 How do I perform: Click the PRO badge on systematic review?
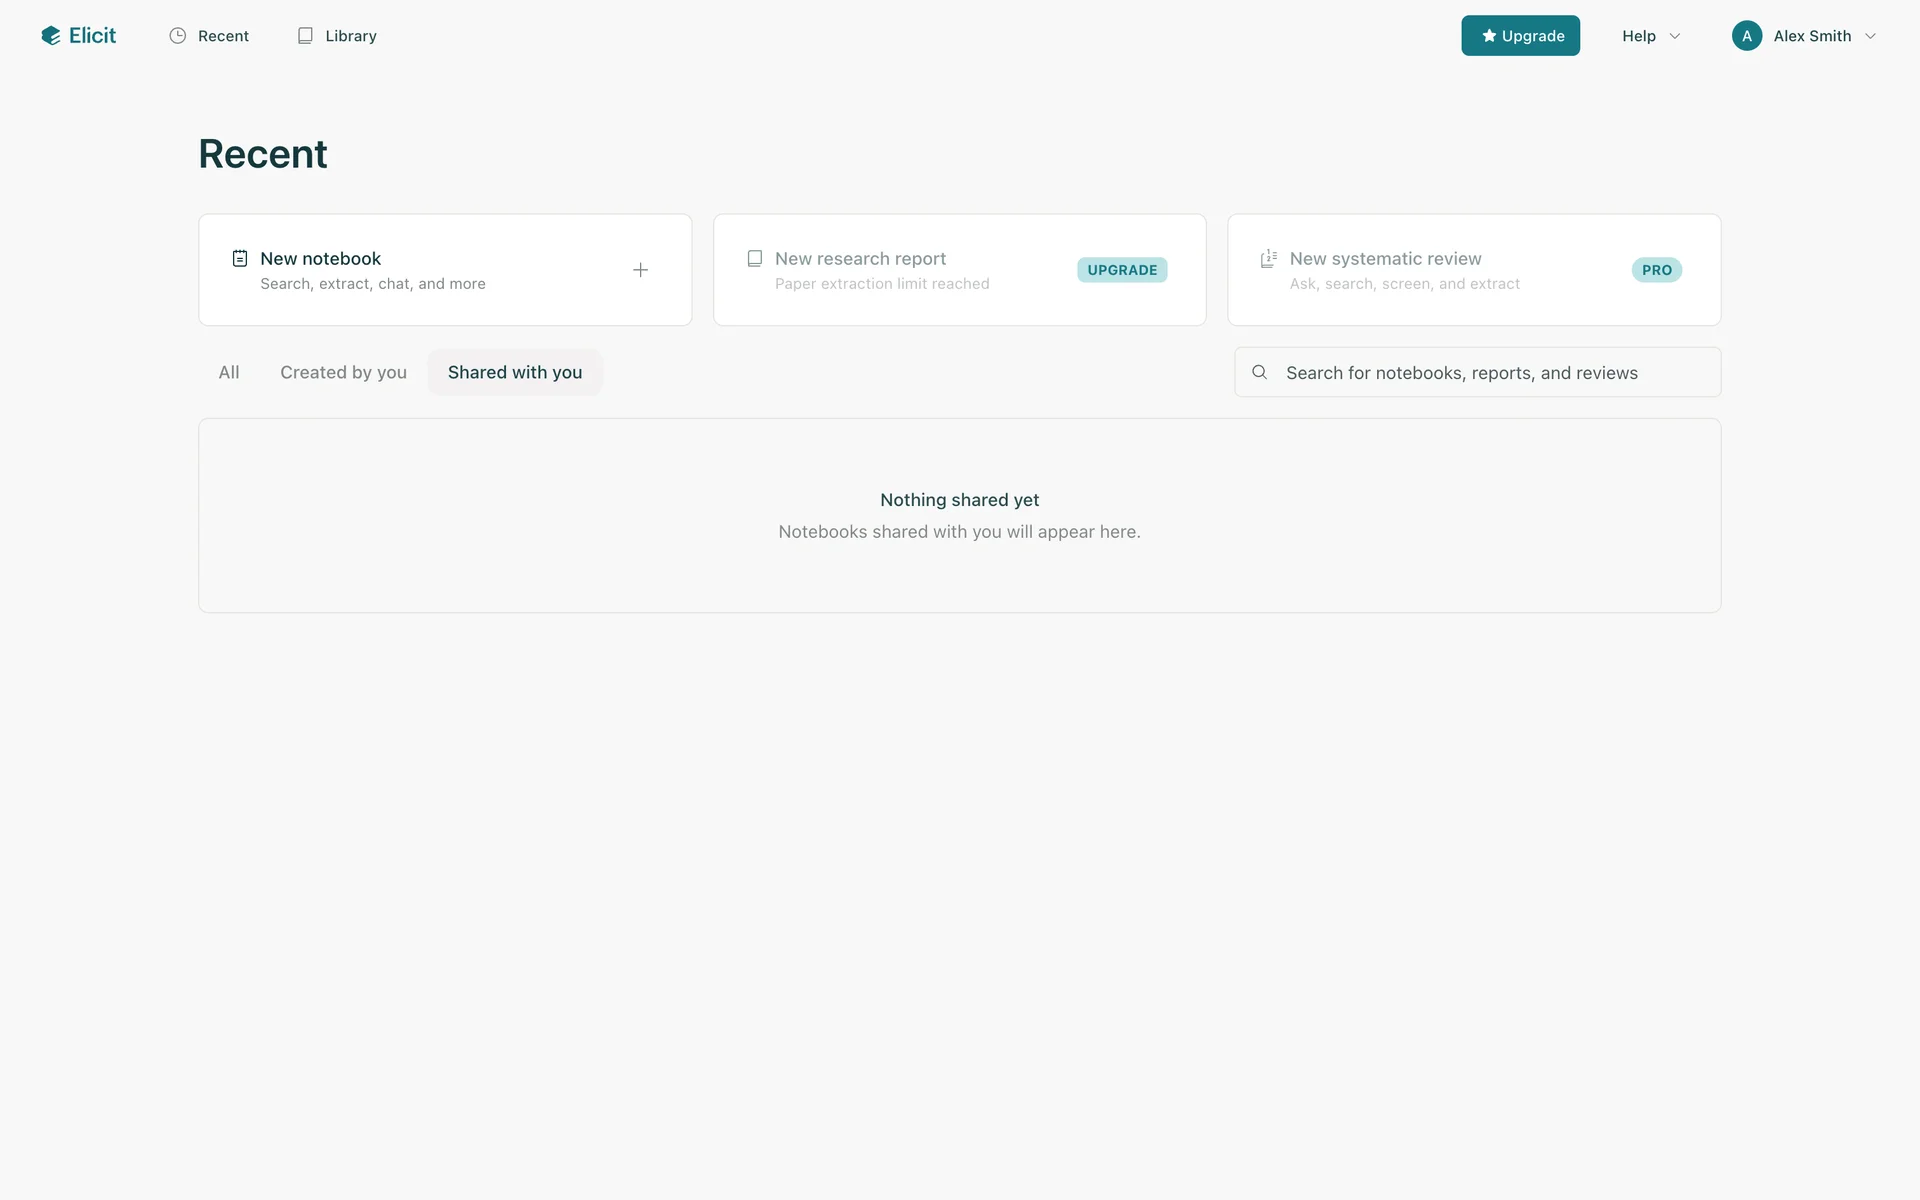pyautogui.click(x=1656, y=270)
